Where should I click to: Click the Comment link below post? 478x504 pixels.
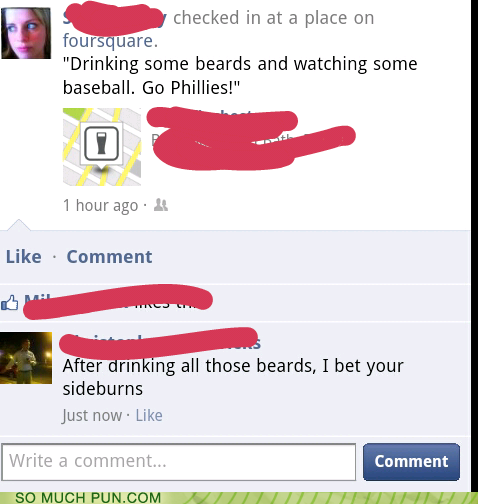tap(109, 257)
